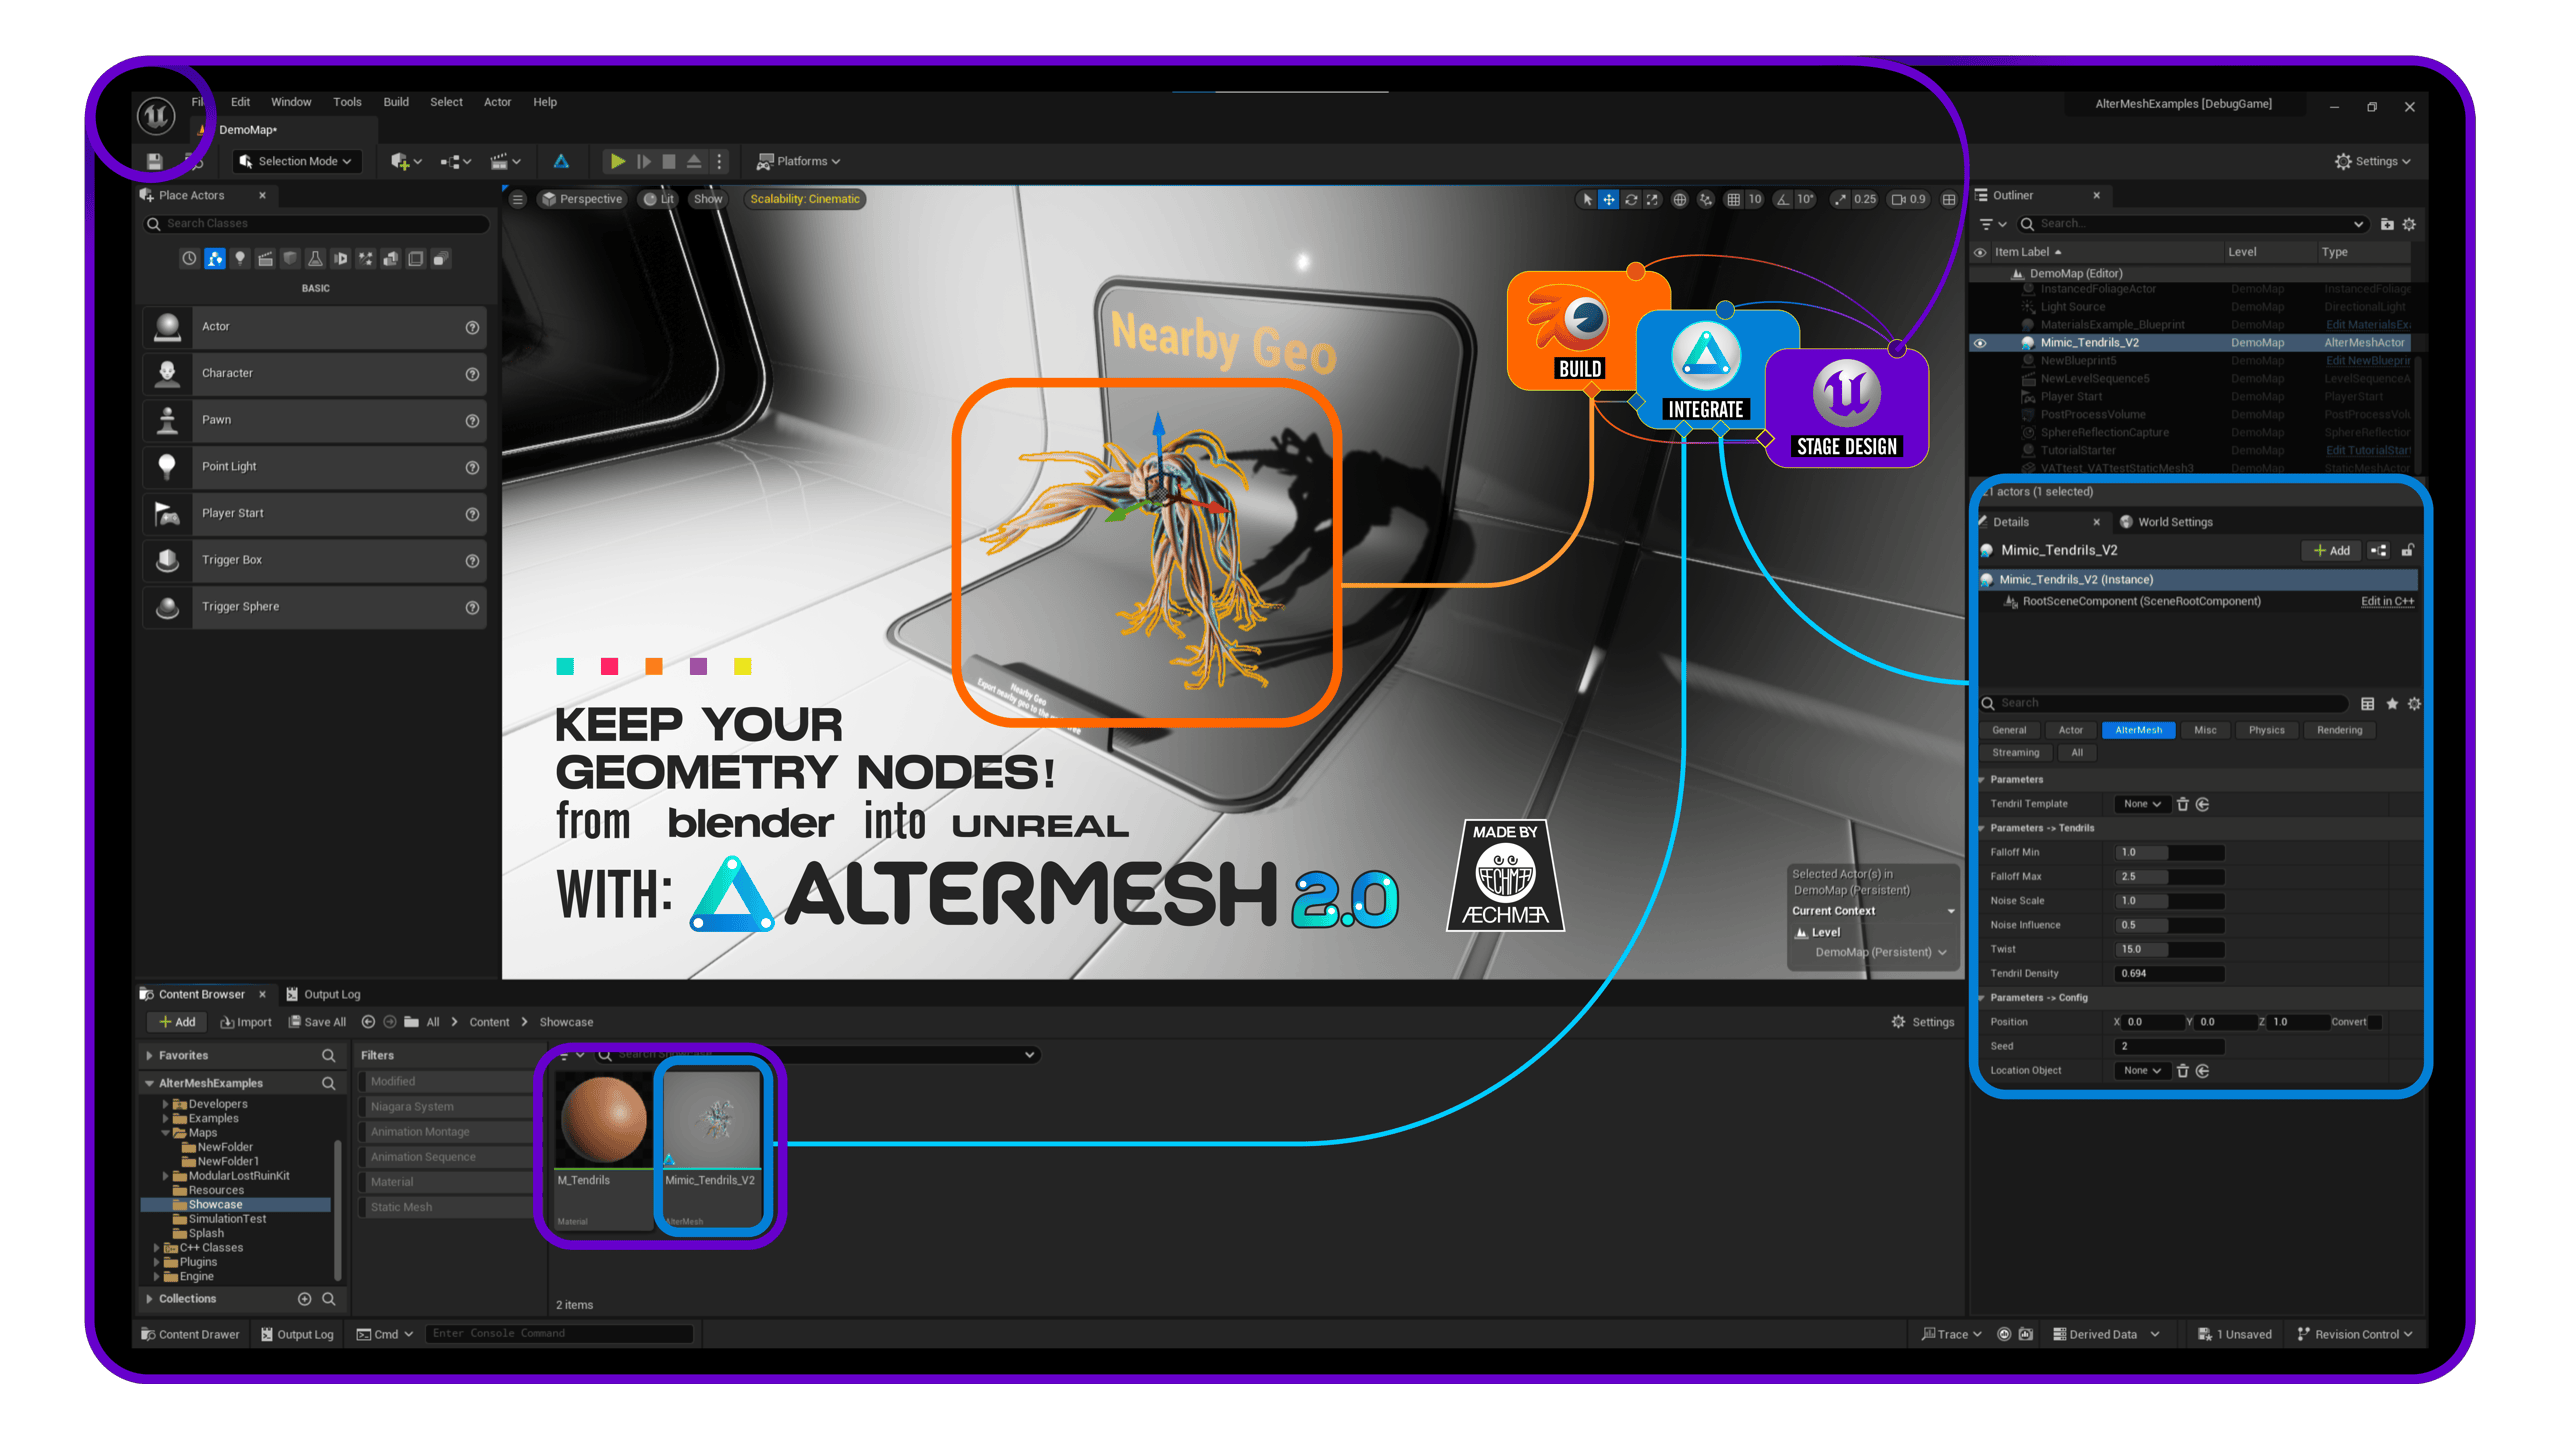This screenshot has width=2560, height=1440.
Task: Create a new folder in the Outliner
Action: [x=2387, y=224]
